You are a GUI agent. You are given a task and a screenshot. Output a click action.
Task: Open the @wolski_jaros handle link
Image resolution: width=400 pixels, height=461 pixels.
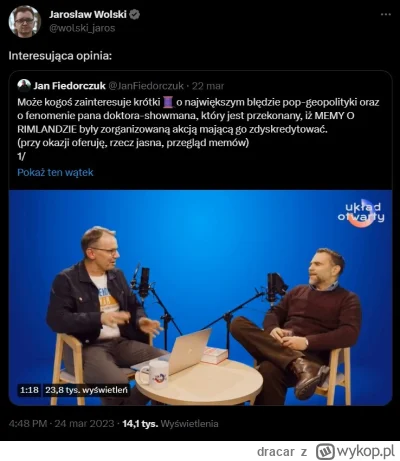(x=82, y=28)
